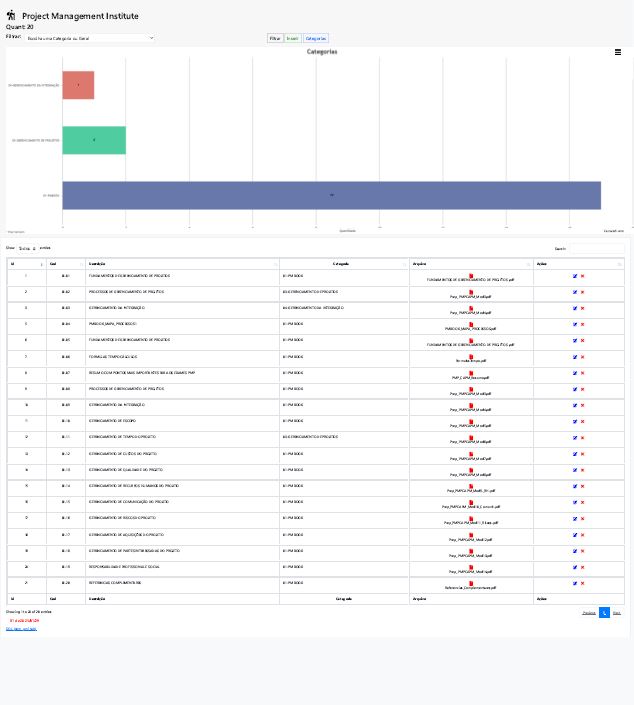Focus the table Search input field
This screenshot has height=705, width=634.
597,248
